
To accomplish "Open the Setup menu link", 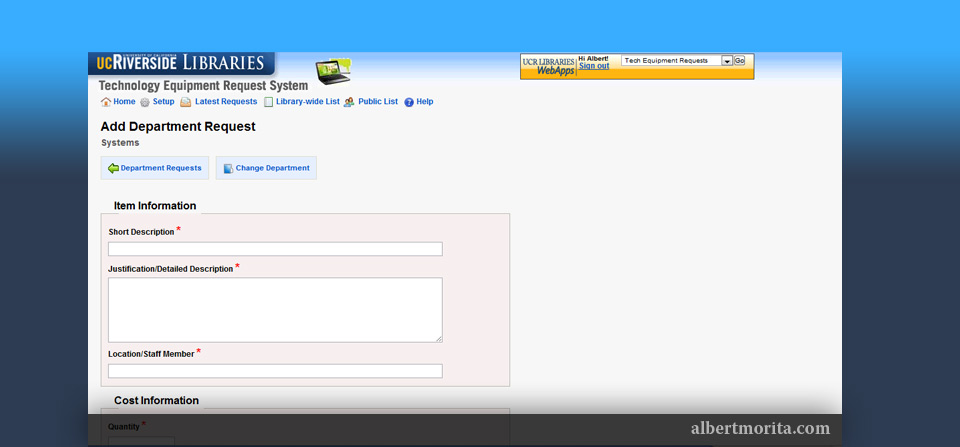I will [163, 102].
